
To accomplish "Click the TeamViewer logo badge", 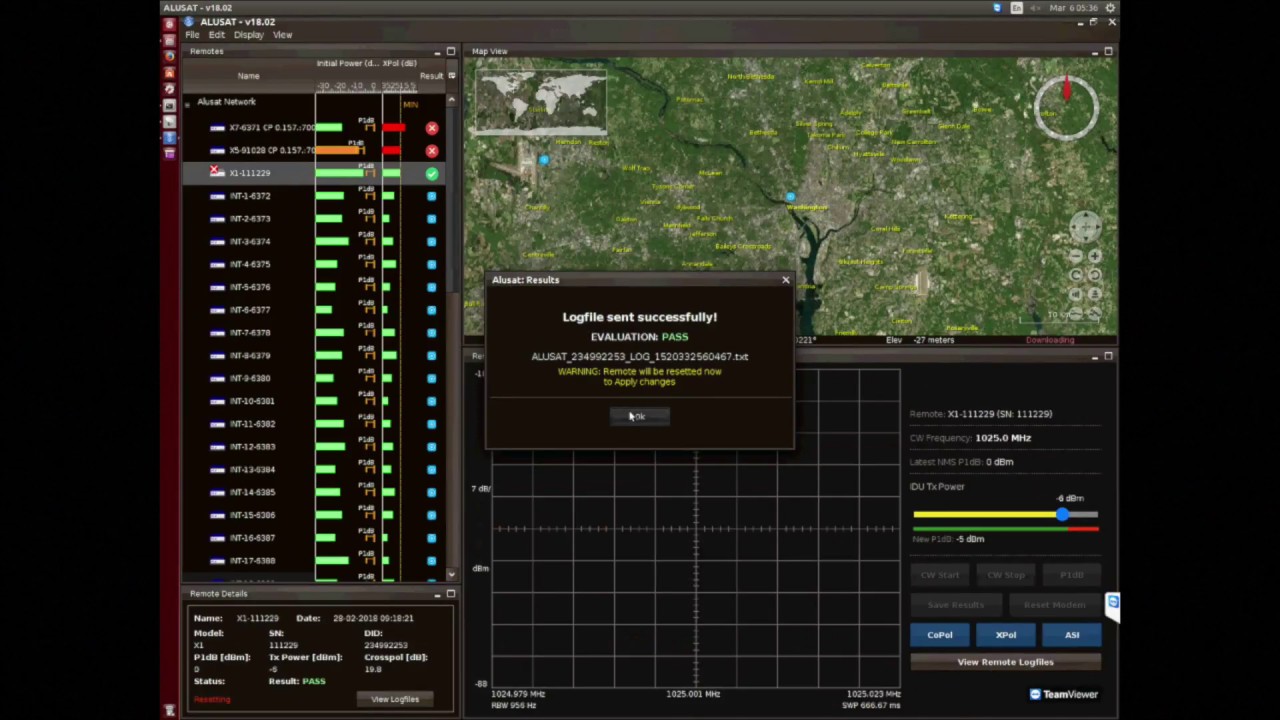I will point(1063,694).
